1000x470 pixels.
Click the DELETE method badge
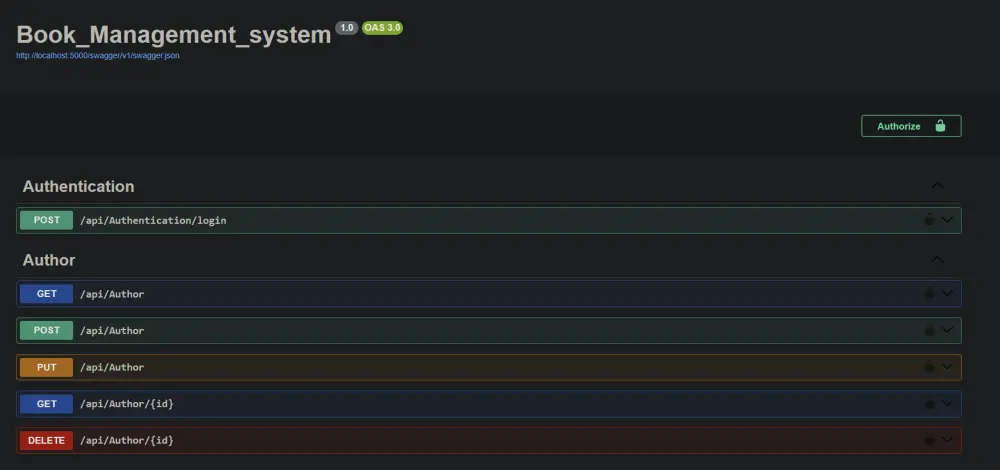click(x=47, y=440)
